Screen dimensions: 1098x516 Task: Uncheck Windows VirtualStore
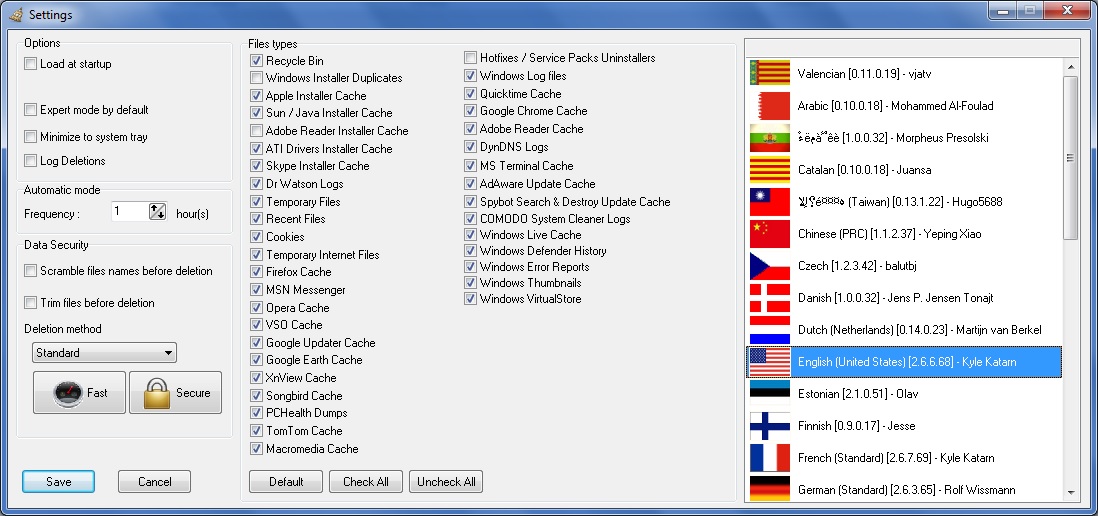471,299
